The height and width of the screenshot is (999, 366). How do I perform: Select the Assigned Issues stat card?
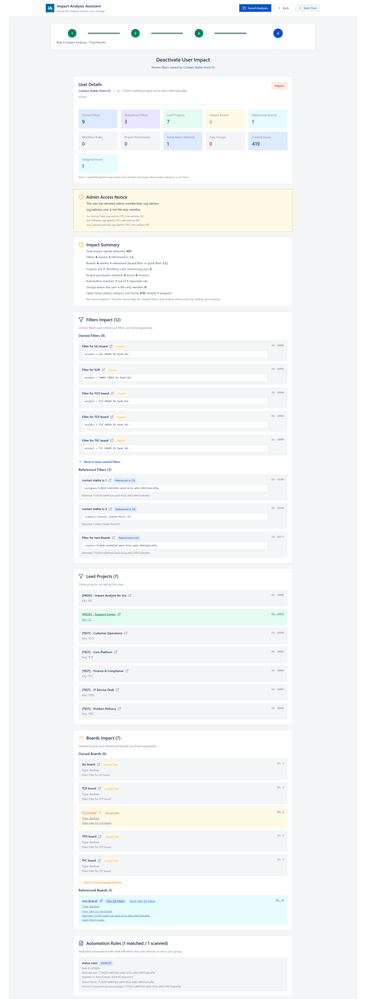[x=98, y=164]
